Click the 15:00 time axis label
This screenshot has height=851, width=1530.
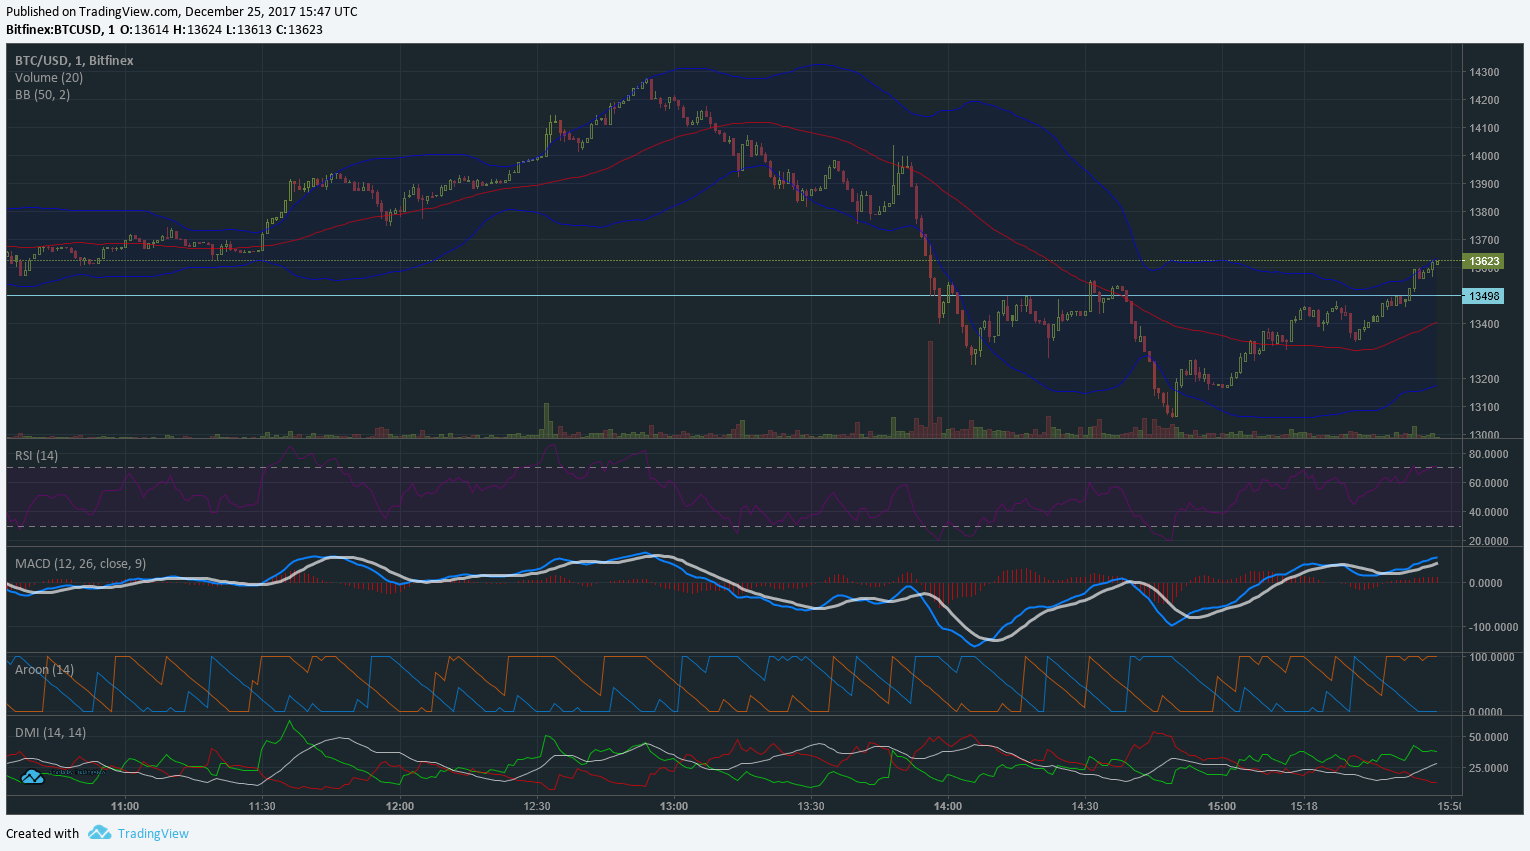click(1222, 806)
